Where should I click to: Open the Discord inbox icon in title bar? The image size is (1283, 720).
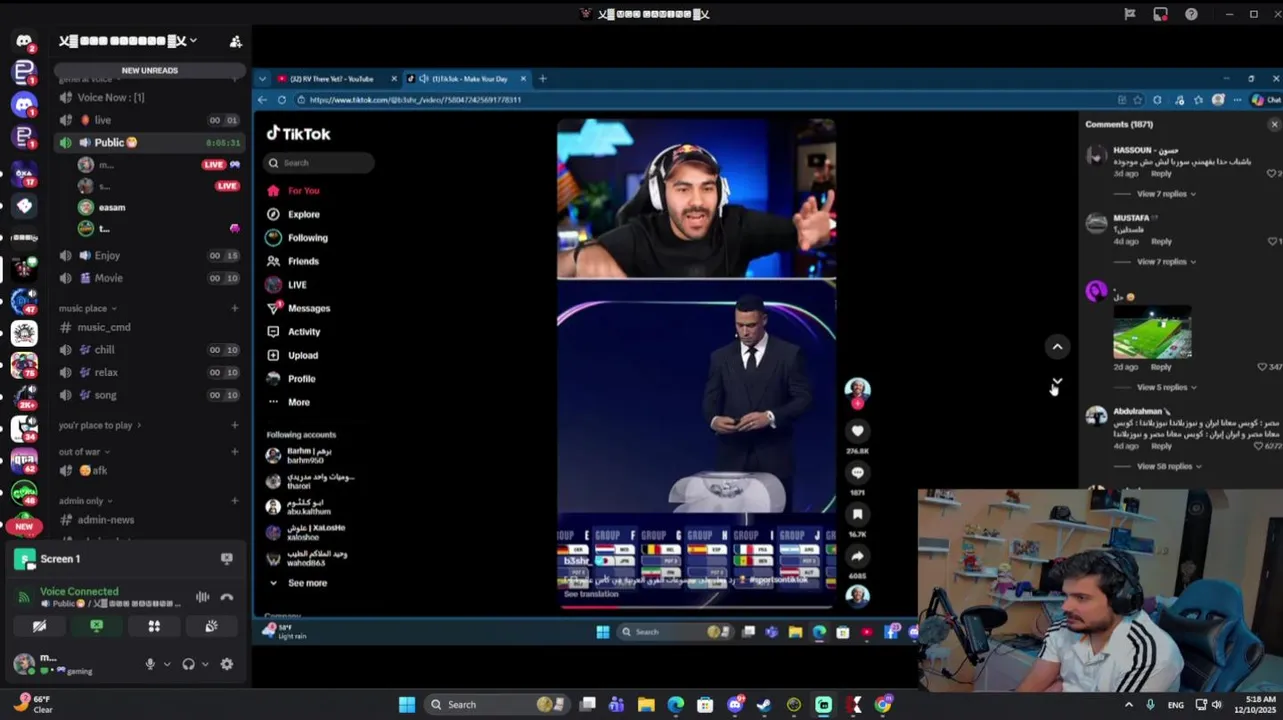[x=1160, y=14]
